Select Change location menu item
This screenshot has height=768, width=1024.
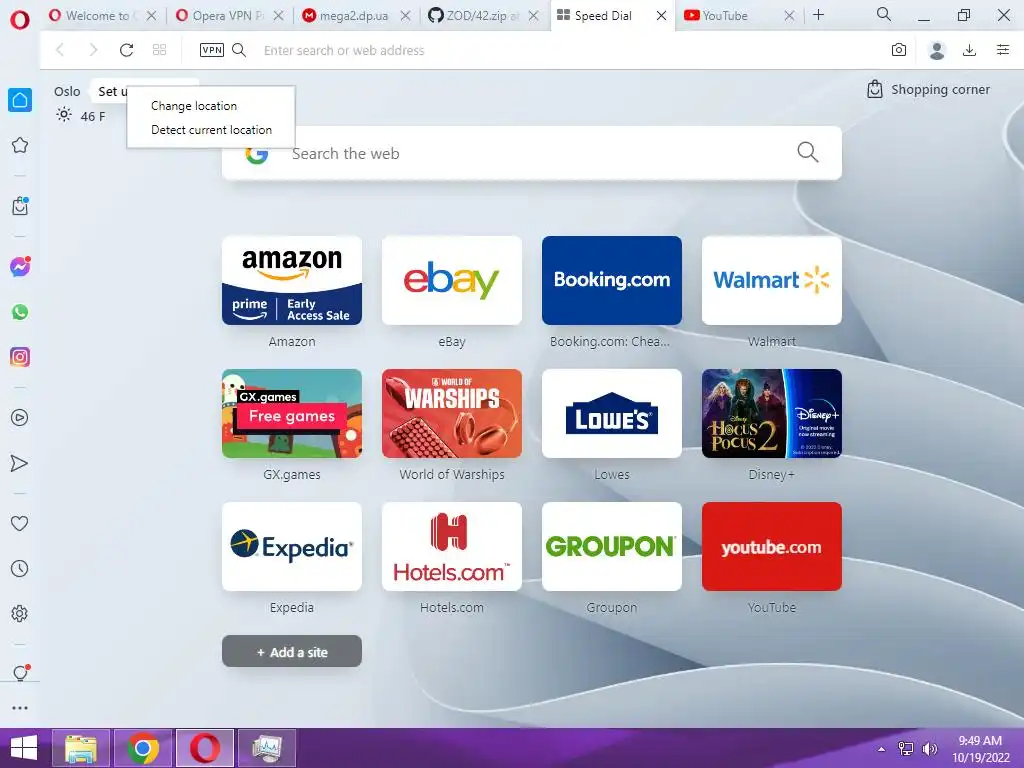(194, 106)
